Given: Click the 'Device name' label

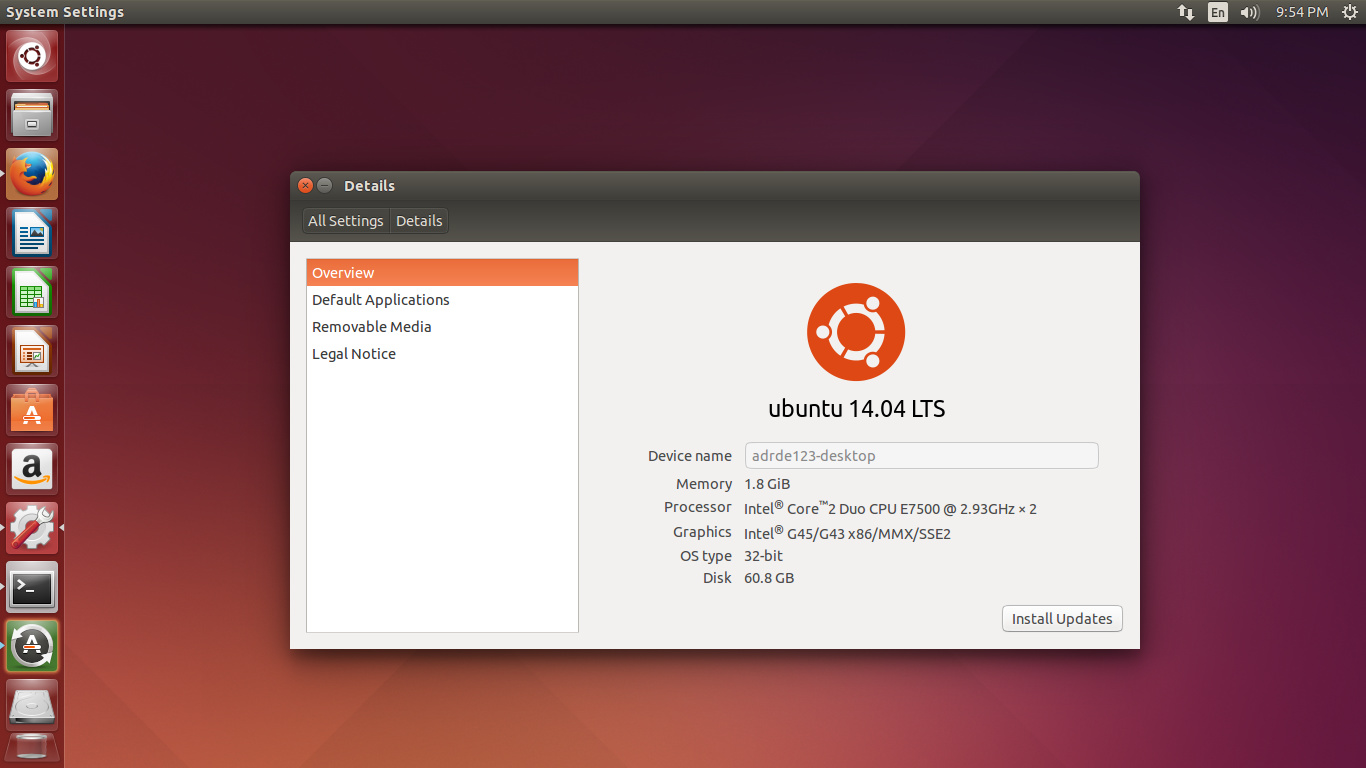Looking at the screenshot, I should 690,456.
